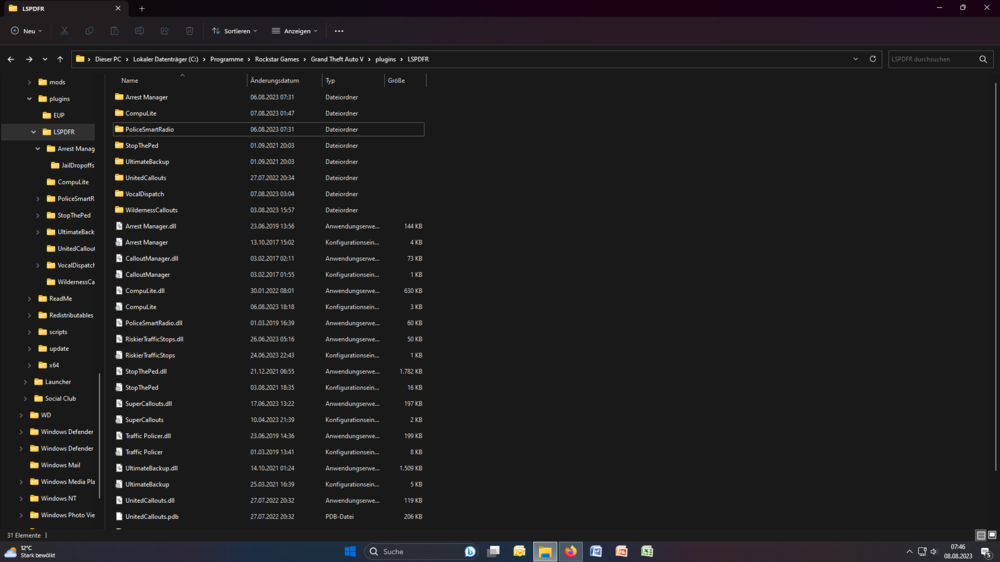Click the Cut scissors icon in toolbar
Image resolution: width=1000 pixels, height=562 pixels.
coord(64,31)
